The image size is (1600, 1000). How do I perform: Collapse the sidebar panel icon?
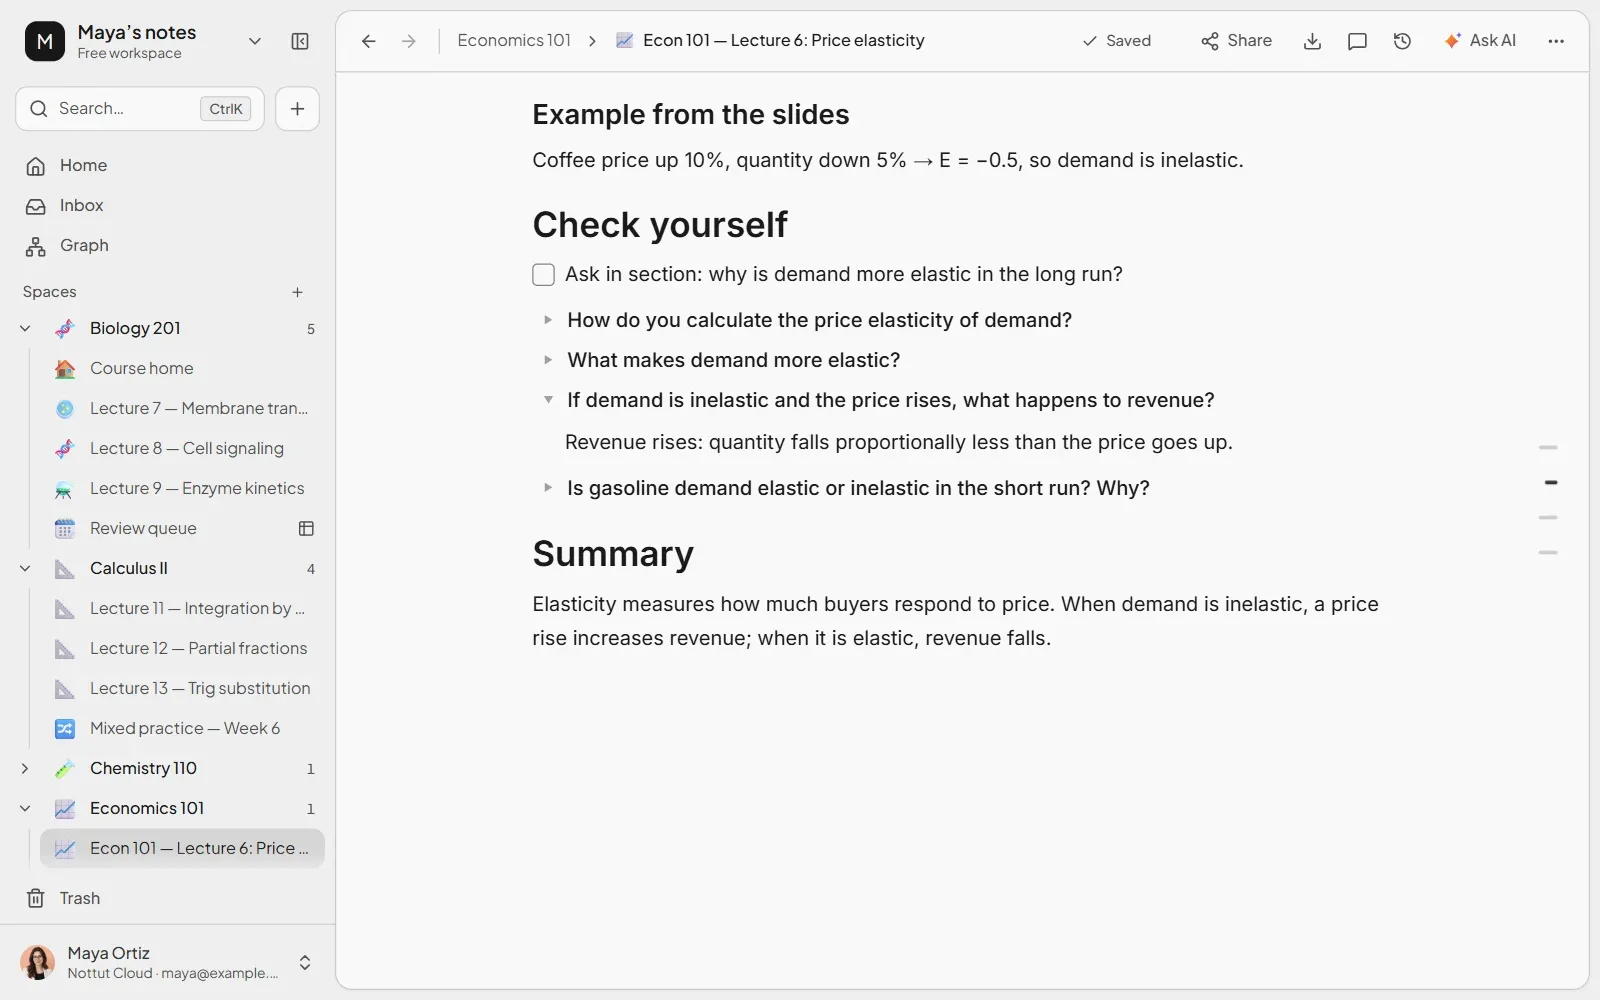(x=300, y=41)
